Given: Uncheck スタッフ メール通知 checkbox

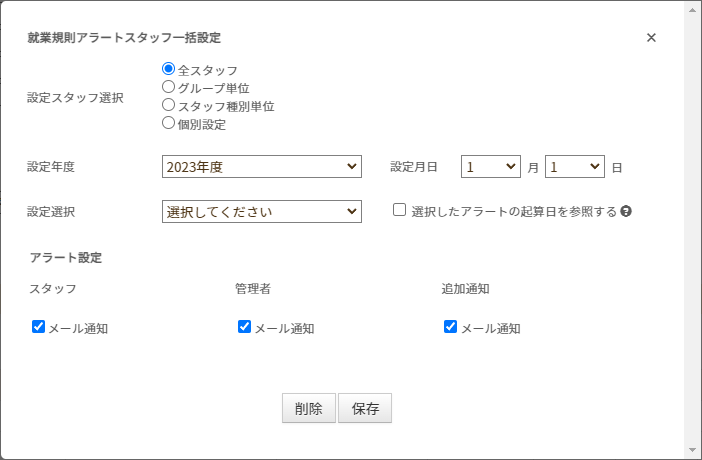Looking at the screenshot, I should tap(39, 327).
